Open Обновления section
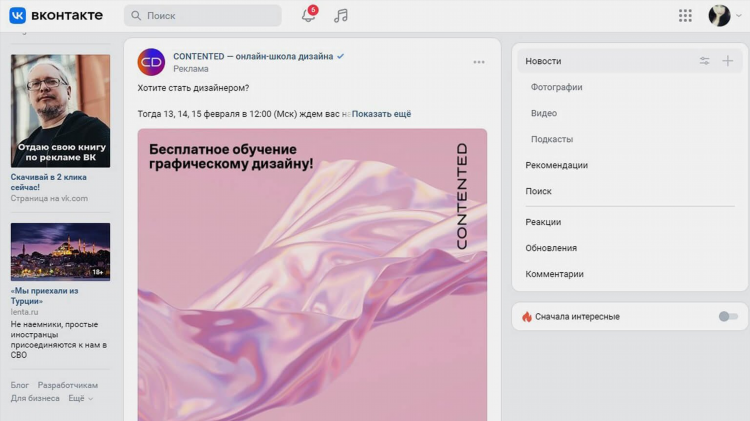Image resolution: width=750 pixels, height=421 pixels. 551,248
